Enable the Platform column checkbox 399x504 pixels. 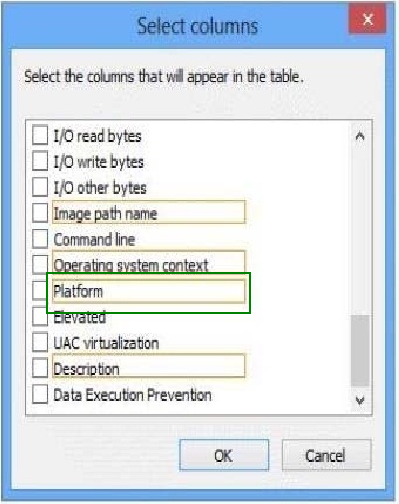tap(40, 291)
